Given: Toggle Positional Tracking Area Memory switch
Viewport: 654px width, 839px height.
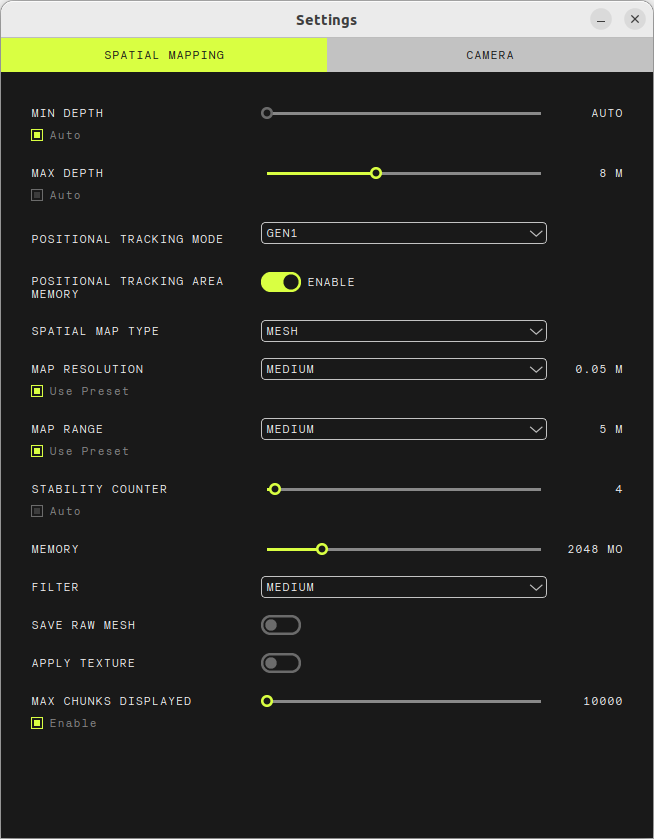Looking at the screenshot, I should tap(281, 282).
